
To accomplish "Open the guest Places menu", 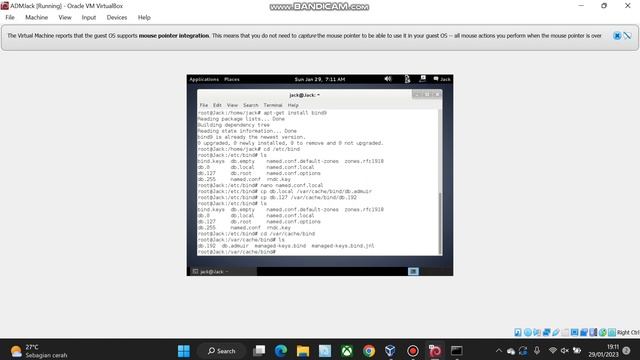I will click(231, 79).
